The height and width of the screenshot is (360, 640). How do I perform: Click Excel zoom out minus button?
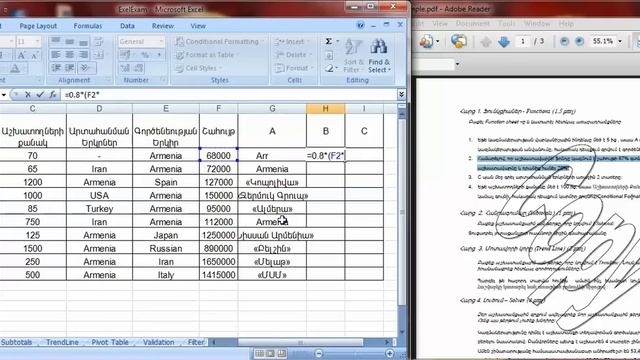pyautogui.click(x=319, y=353)
